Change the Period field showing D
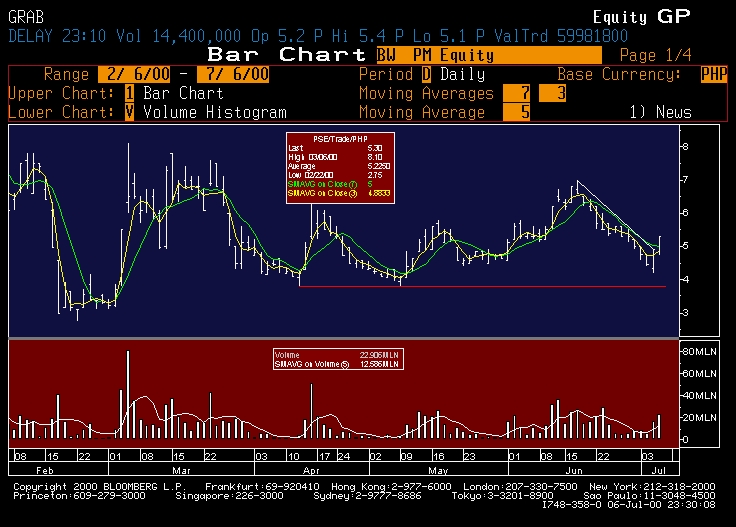The width and height of the screenshot is (736, 527). [426, 75]
